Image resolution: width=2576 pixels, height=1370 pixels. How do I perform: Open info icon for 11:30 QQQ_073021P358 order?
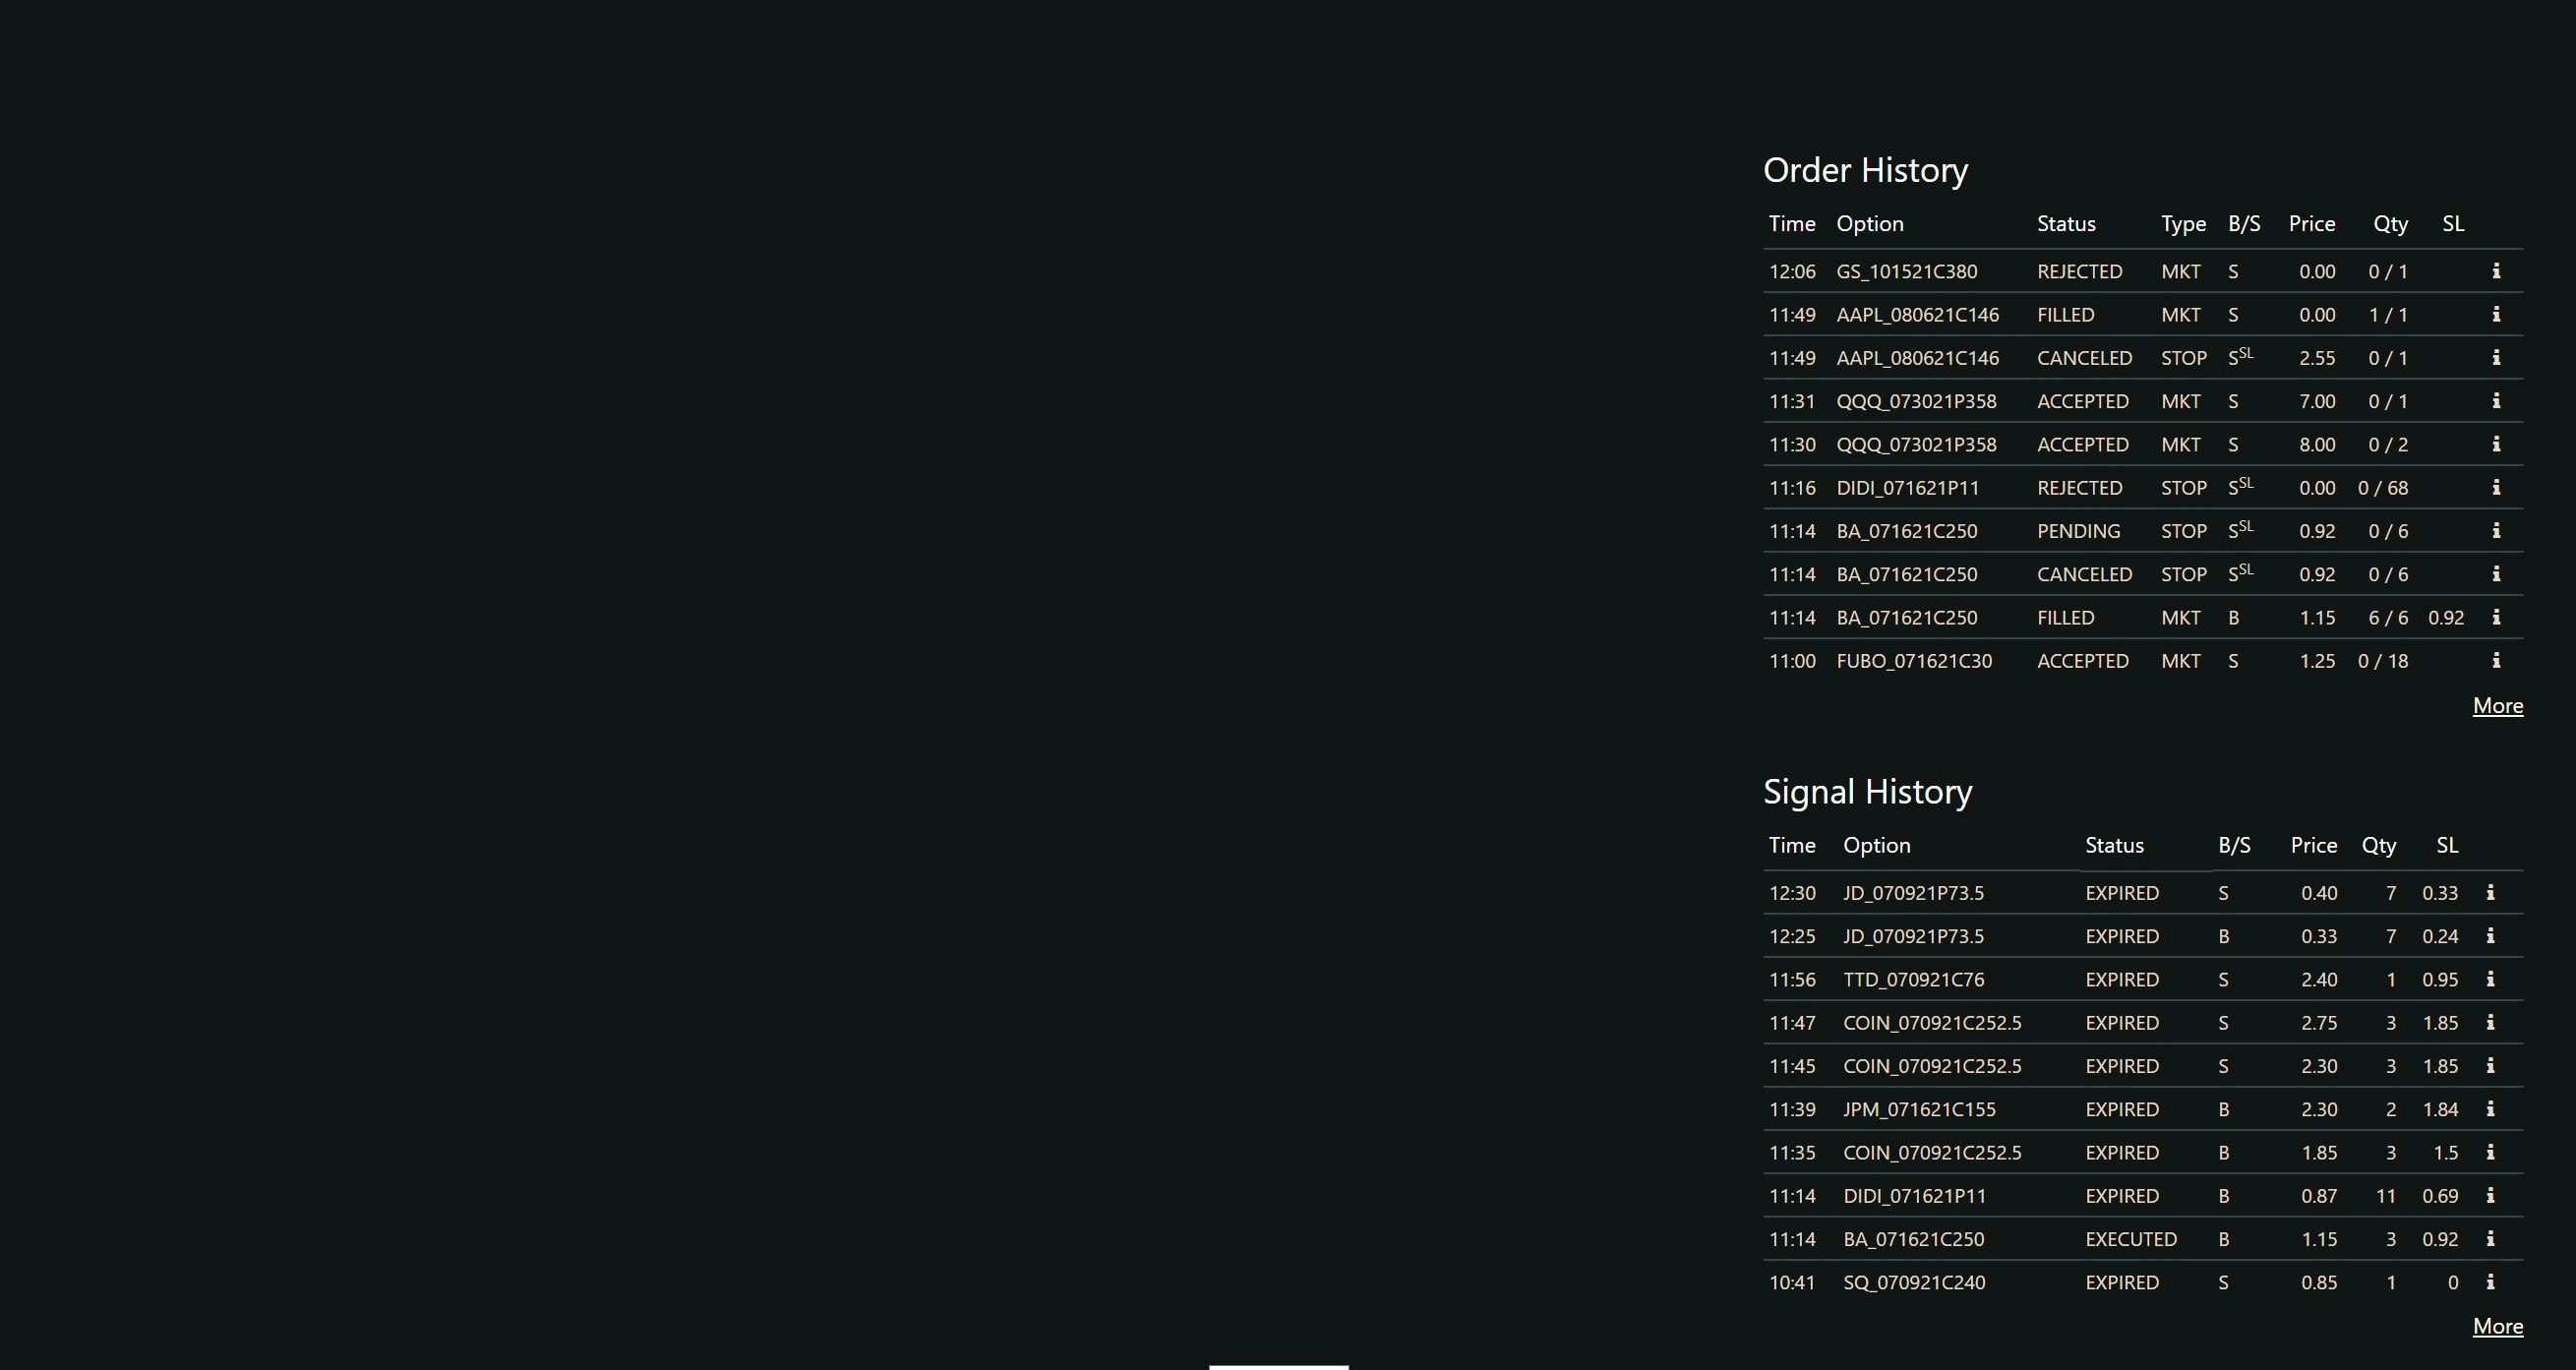(x=2496, y=444)
